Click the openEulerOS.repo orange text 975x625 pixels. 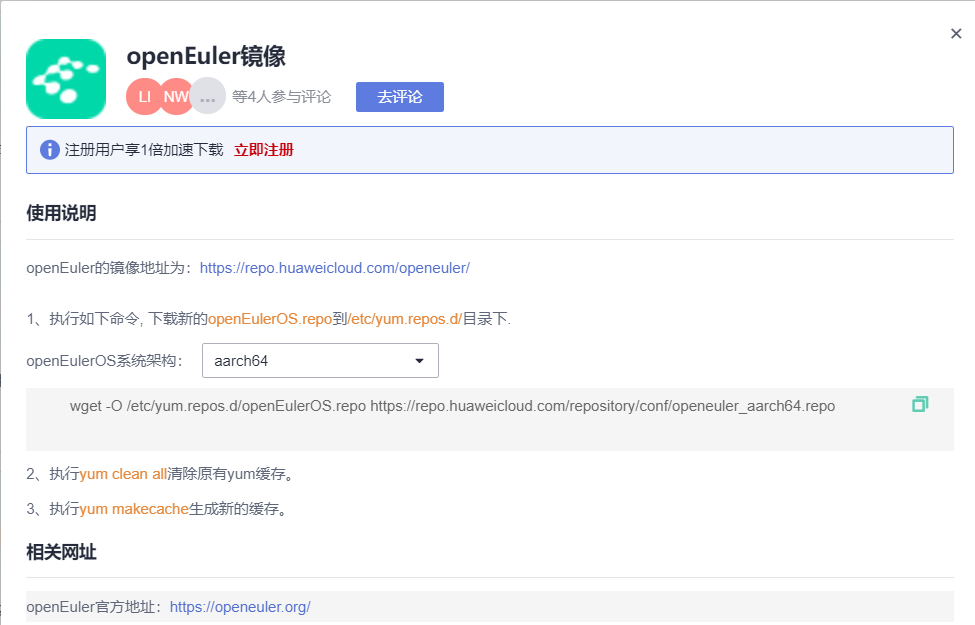pos(270,319)
